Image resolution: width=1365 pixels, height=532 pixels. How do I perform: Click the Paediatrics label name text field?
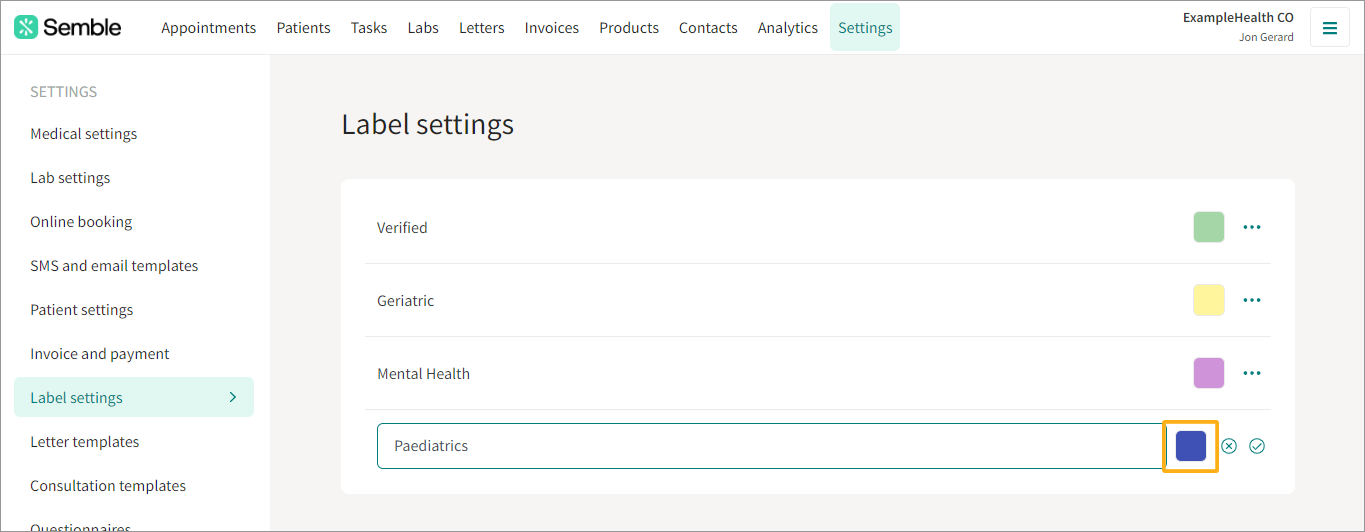770,446
